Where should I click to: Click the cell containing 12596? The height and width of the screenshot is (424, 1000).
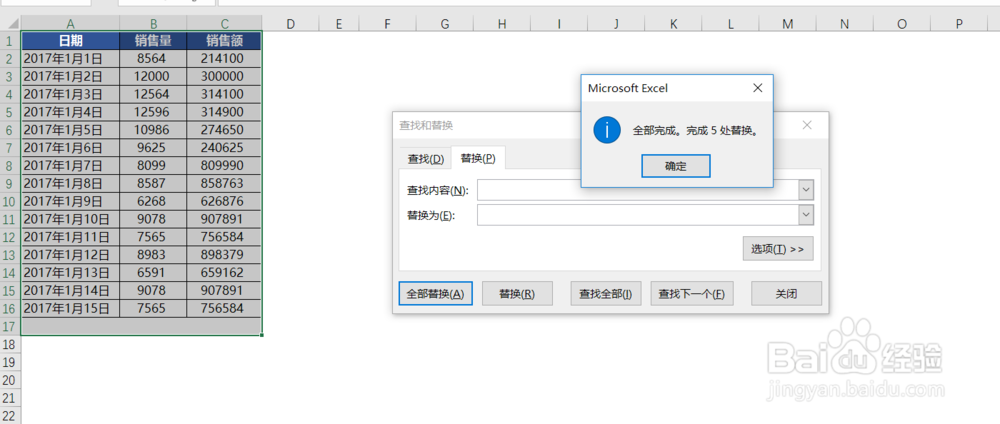153,112
